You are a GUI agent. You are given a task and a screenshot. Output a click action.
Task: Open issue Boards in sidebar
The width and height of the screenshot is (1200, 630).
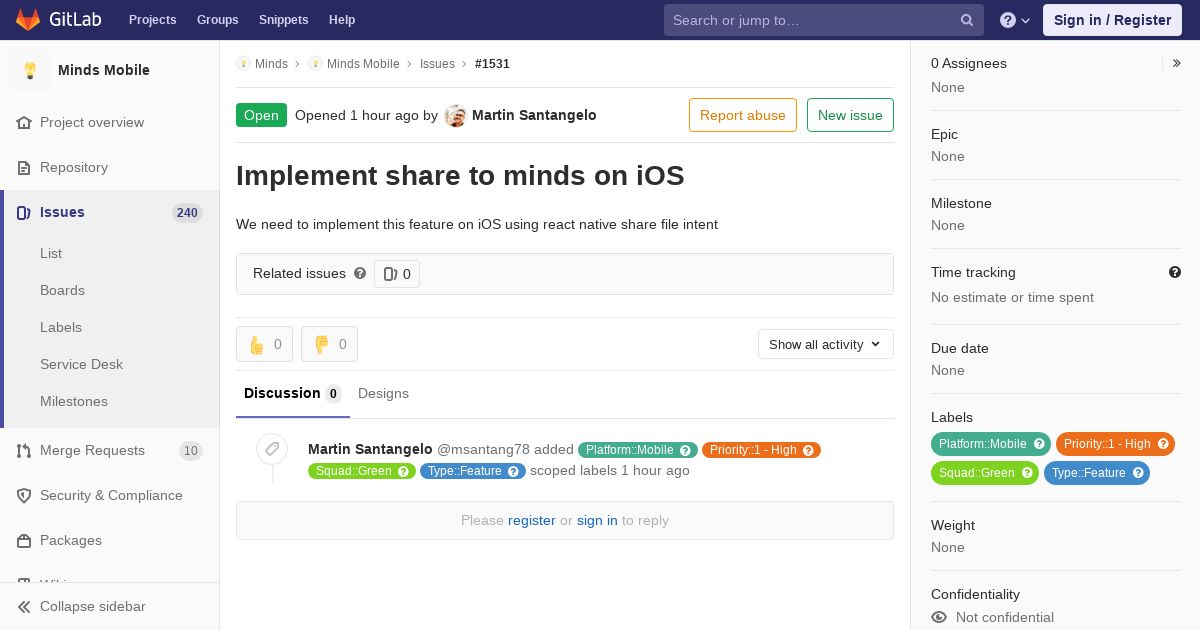[62, 290]
